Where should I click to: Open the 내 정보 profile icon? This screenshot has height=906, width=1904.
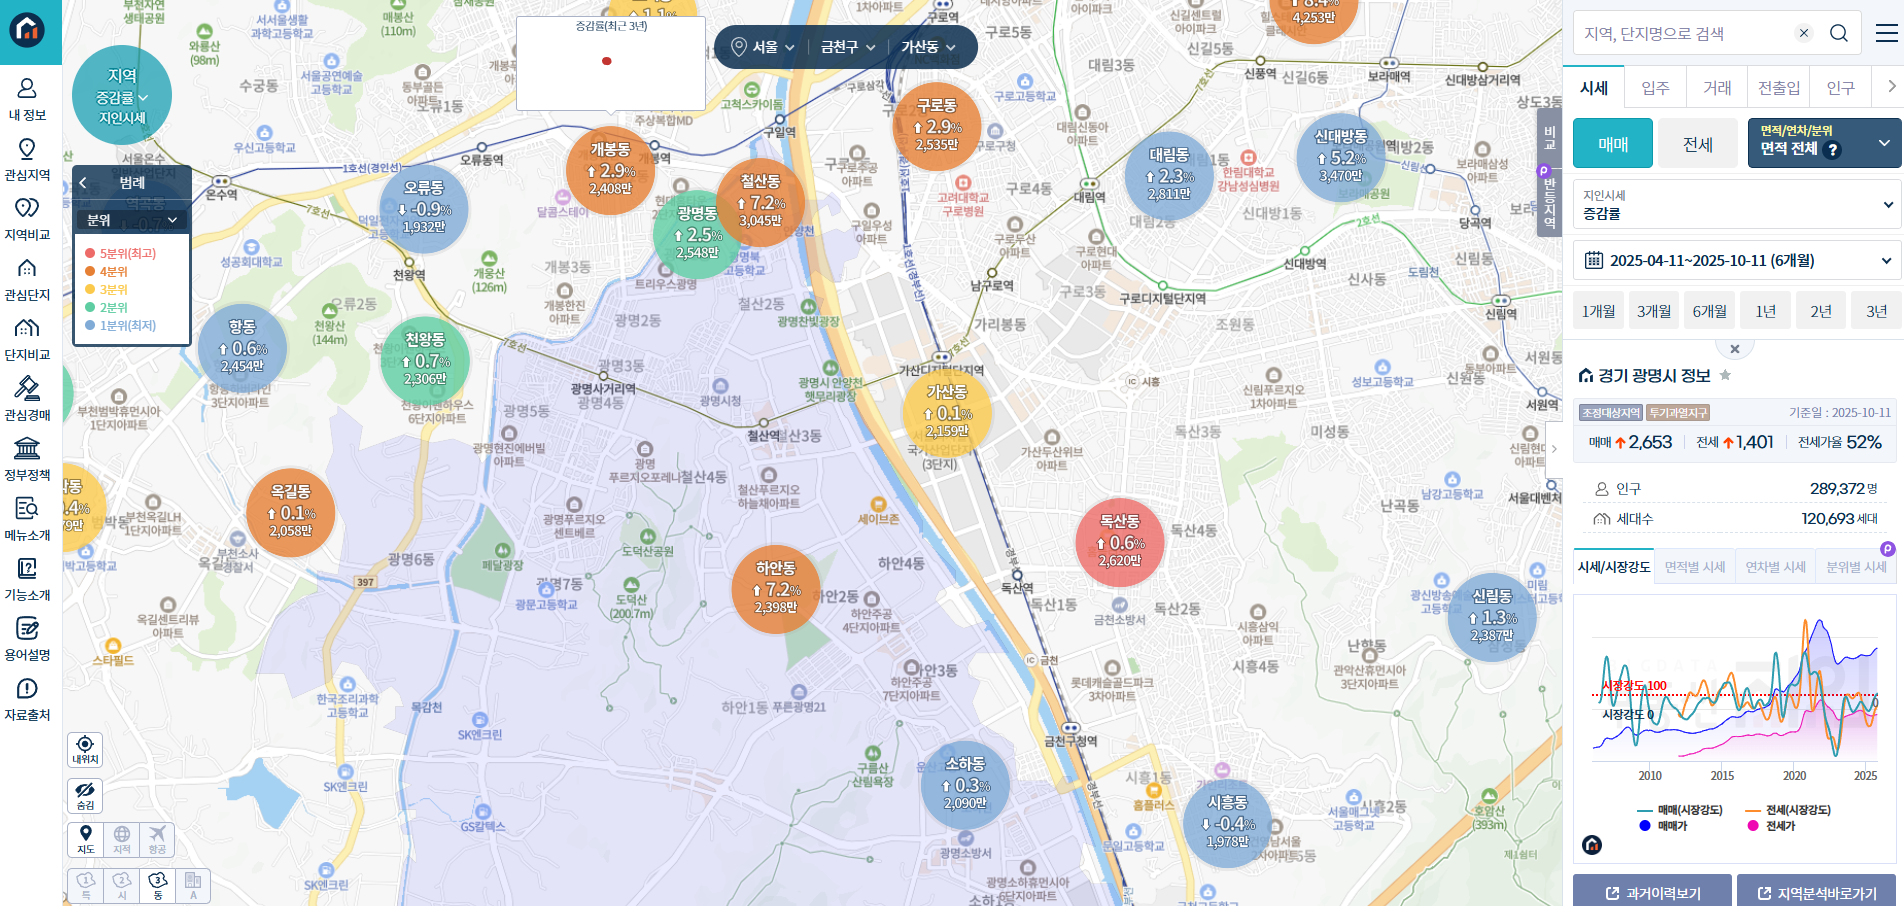[x=27, y=89]
